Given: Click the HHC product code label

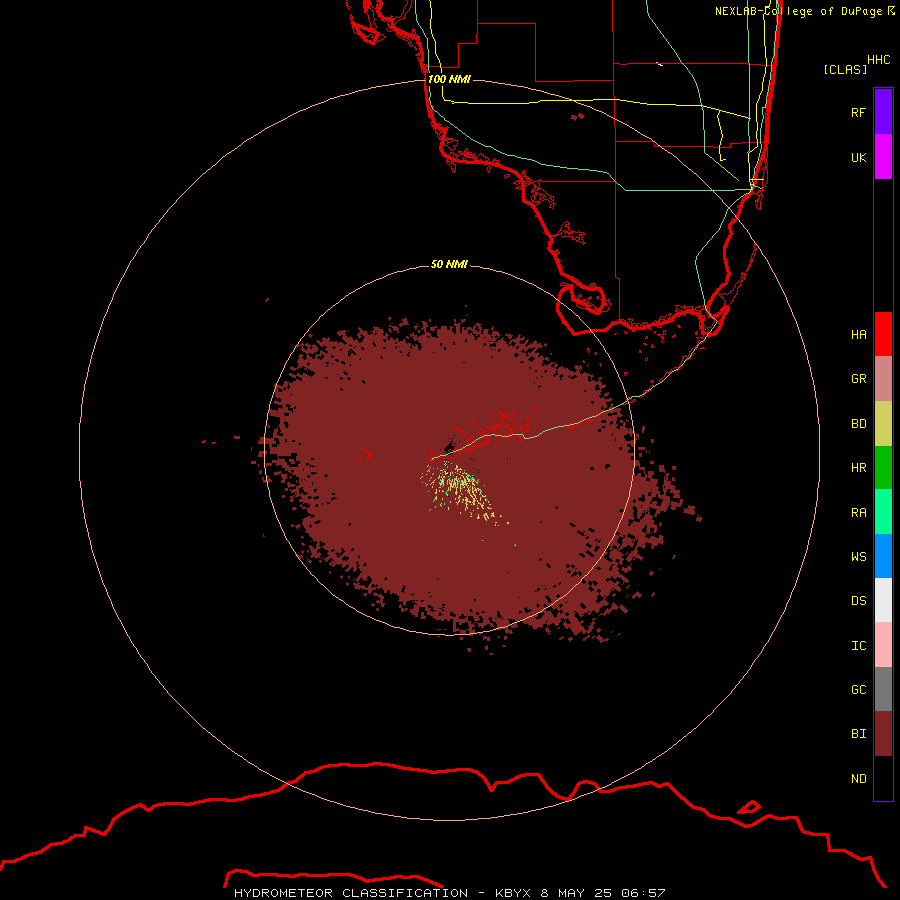Looking at the screenshot, I should pos(878,60).
